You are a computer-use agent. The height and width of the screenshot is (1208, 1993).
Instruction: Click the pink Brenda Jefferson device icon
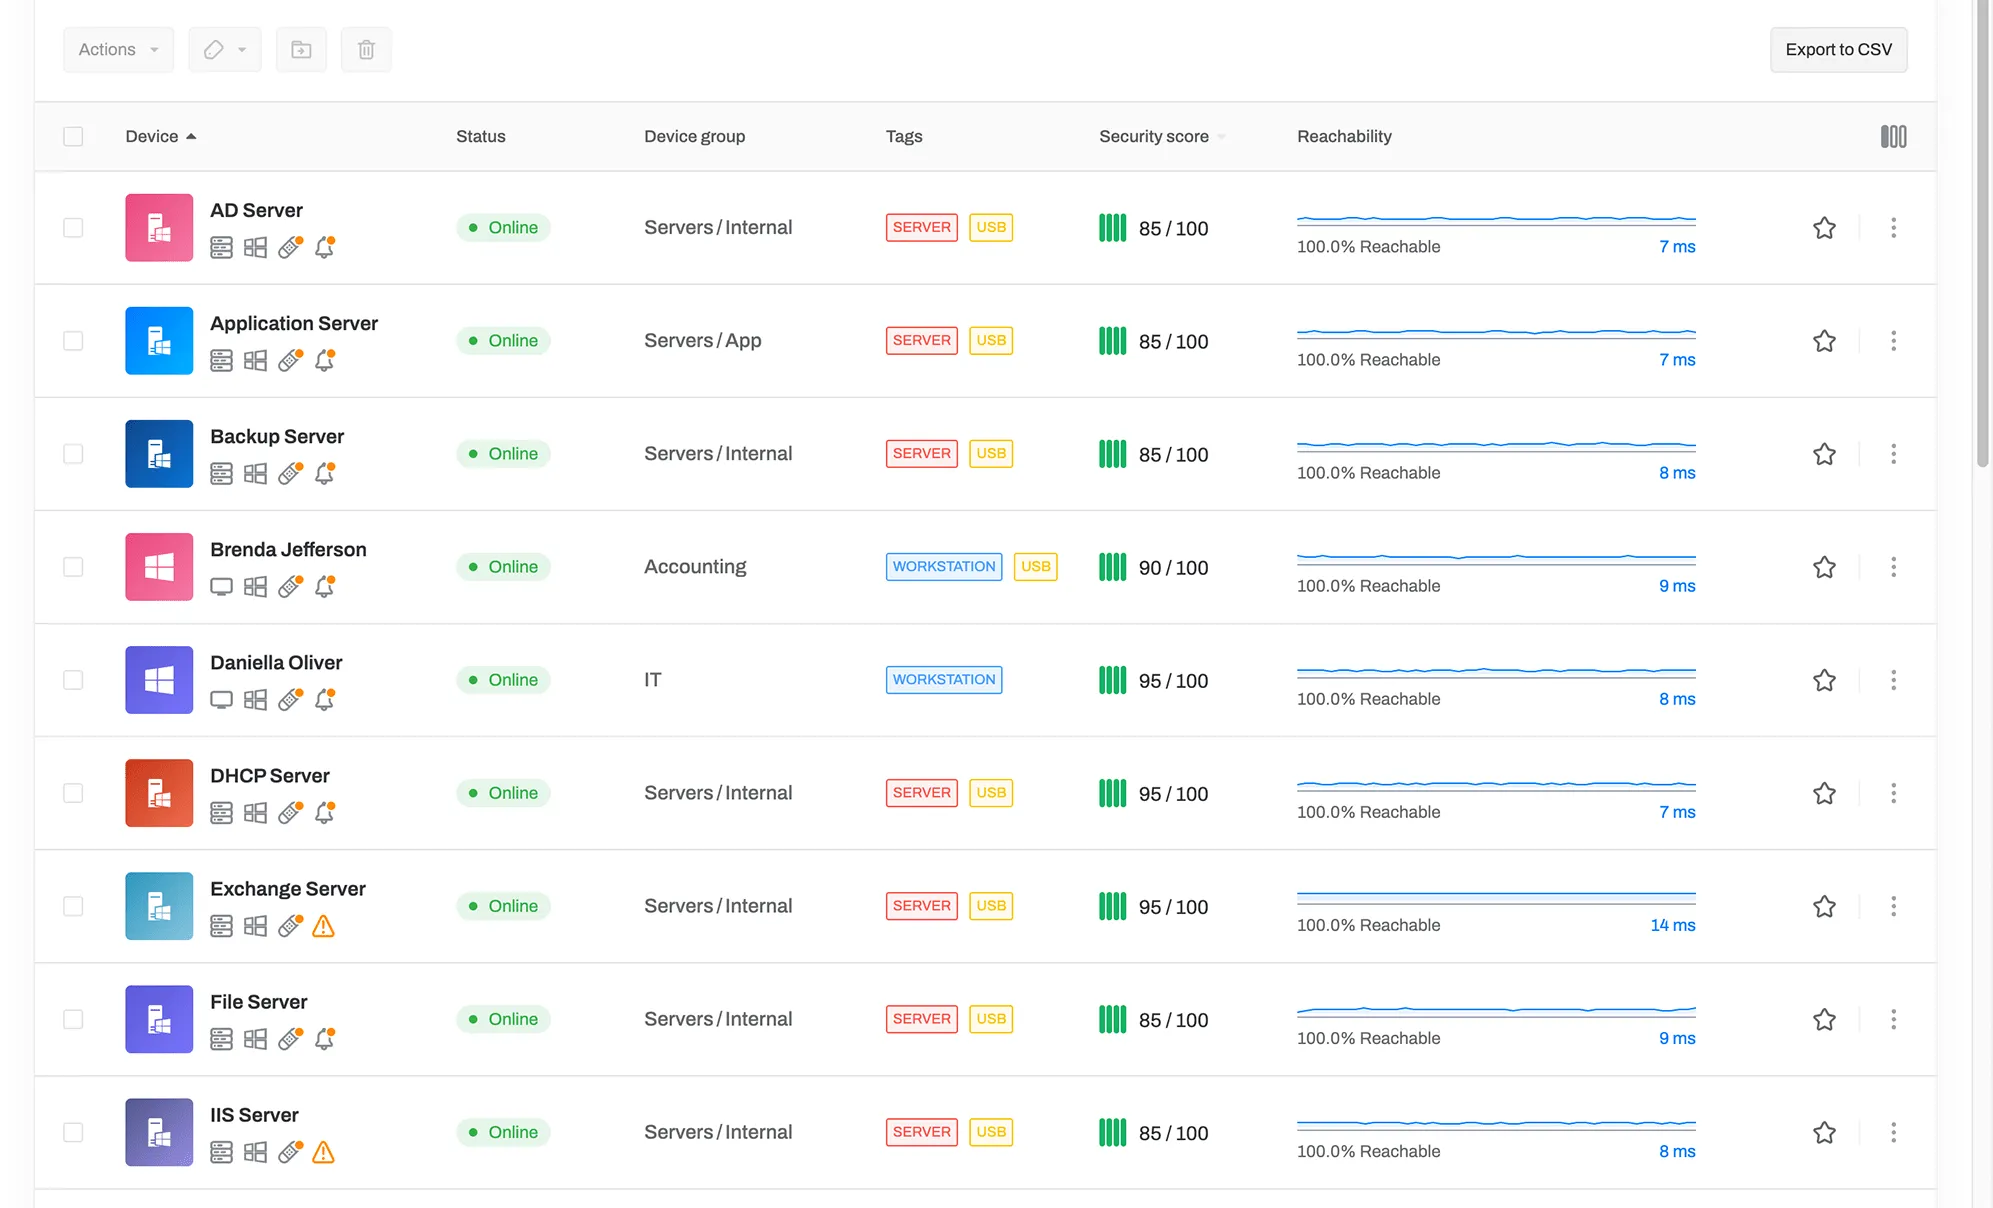(159, 567)
